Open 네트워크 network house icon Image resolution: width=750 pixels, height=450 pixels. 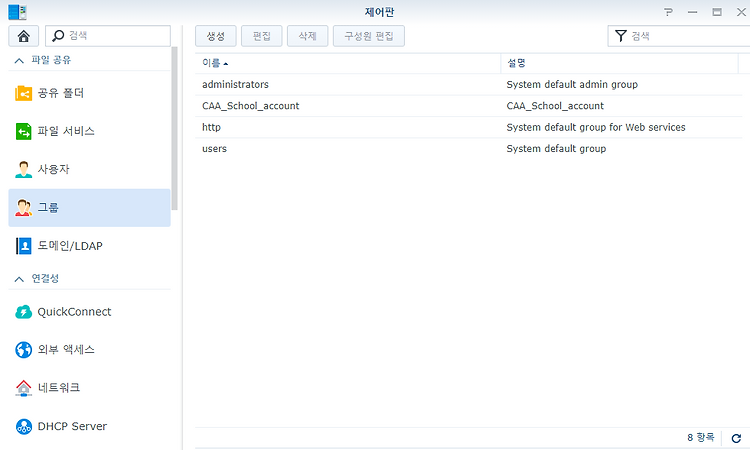(x=23, y=388)
